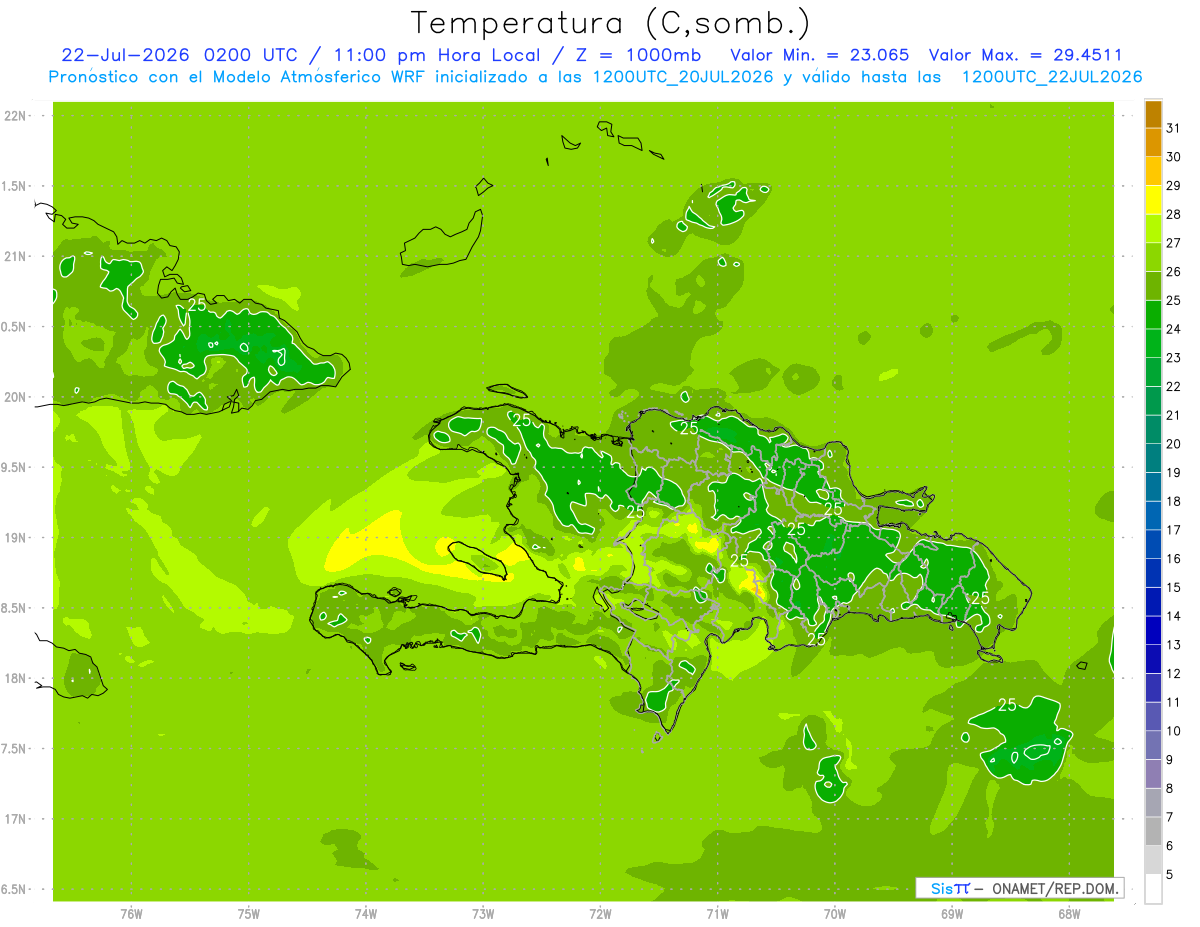Click the color scale value 23
The image size is (1200, 927).
click(x=1173, y=358)
